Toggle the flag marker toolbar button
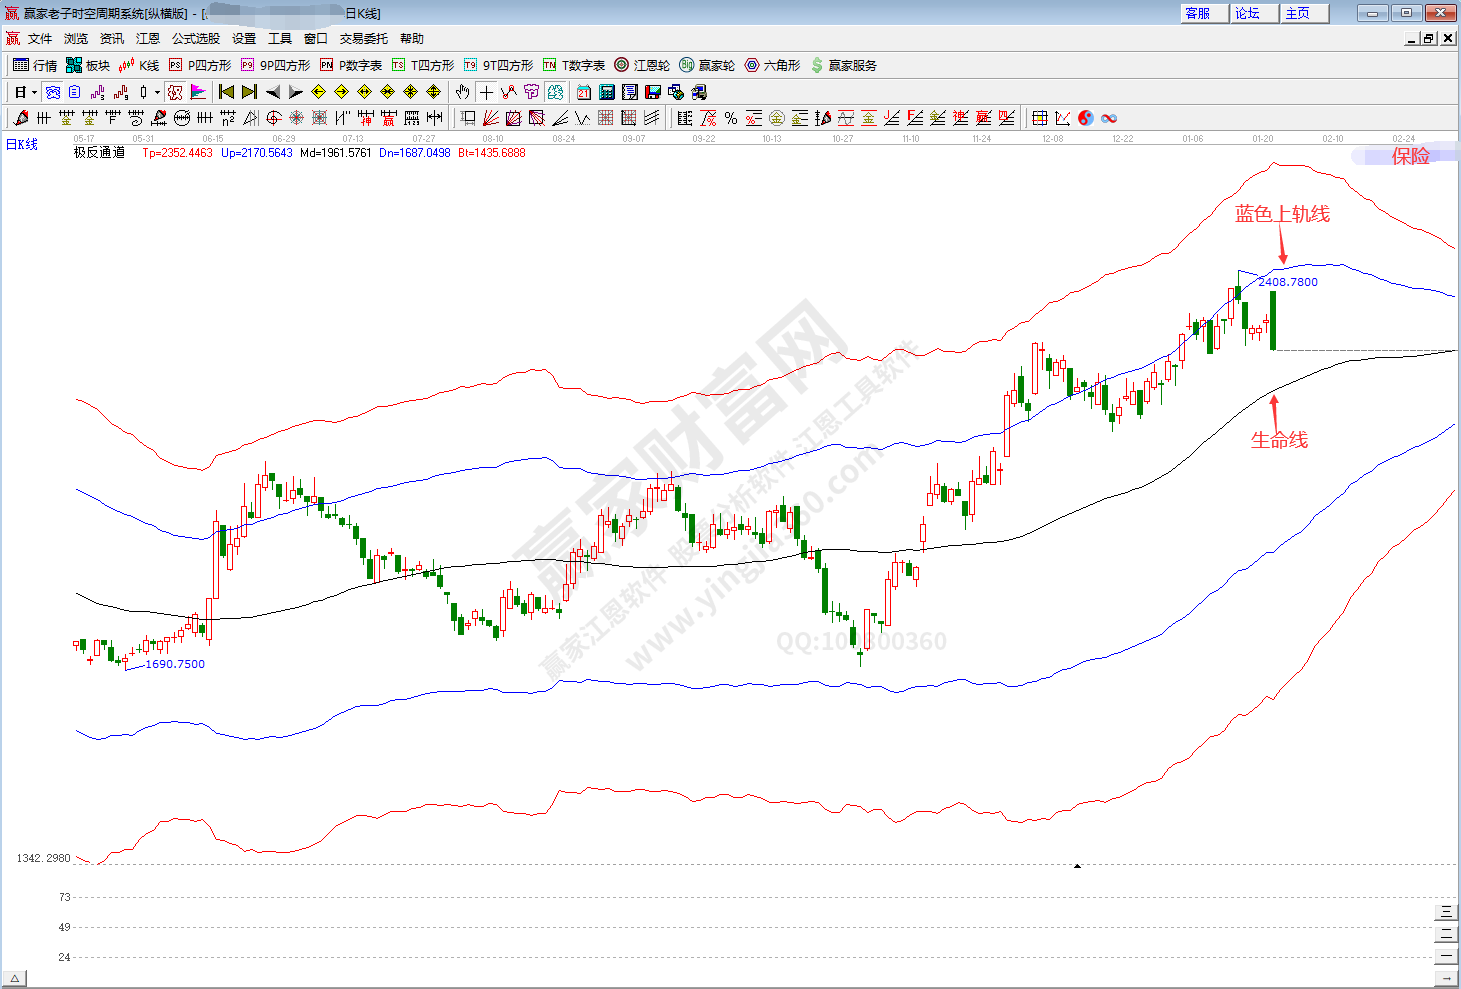This screenshot has width=1461, height=989. [x=199, y=92]
